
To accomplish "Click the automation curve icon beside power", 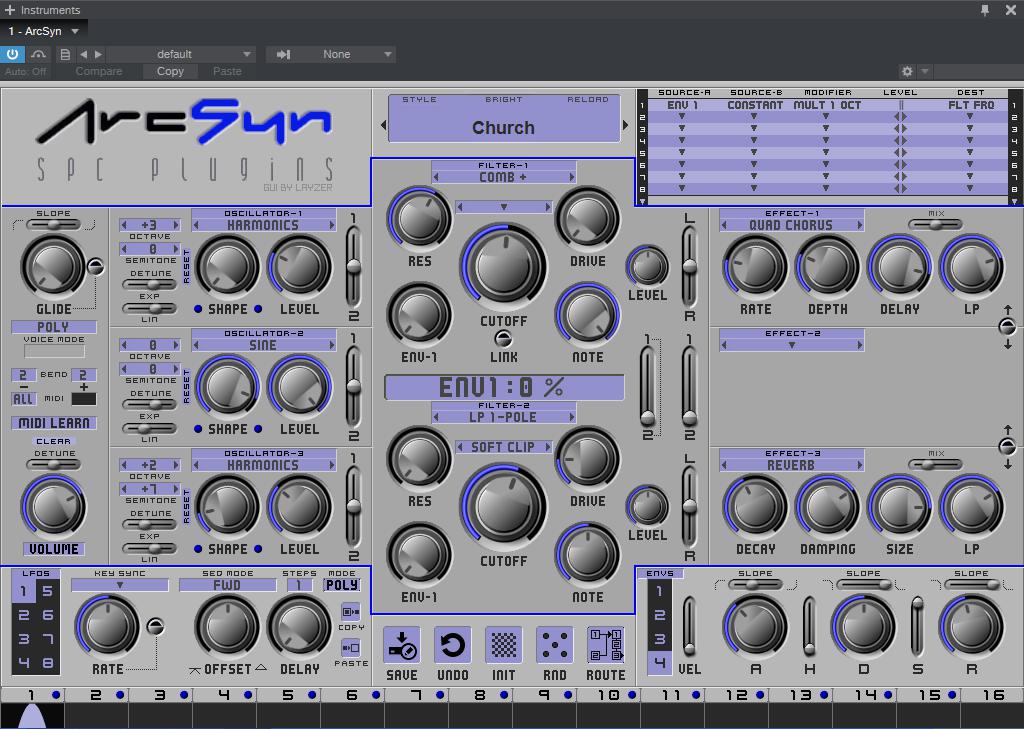I will click(39, 54).
